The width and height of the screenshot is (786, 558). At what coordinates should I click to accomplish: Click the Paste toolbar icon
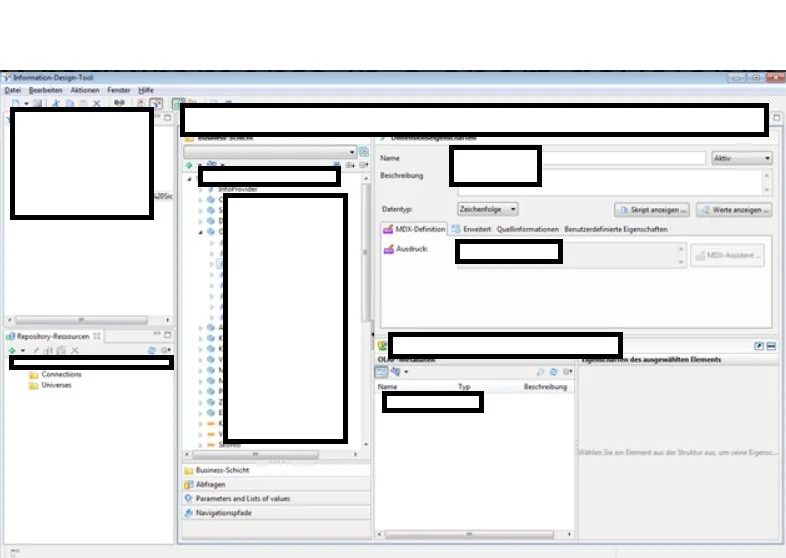click(x=83, y=103)
